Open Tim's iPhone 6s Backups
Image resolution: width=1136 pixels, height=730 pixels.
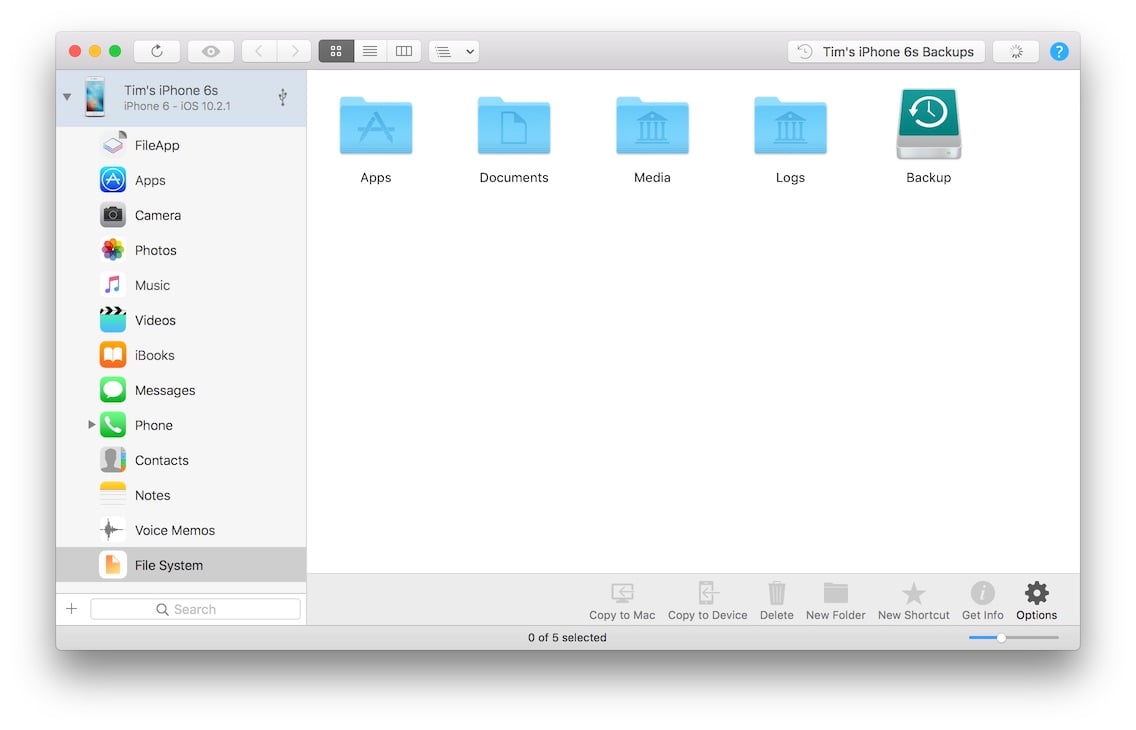click(886, 51)
